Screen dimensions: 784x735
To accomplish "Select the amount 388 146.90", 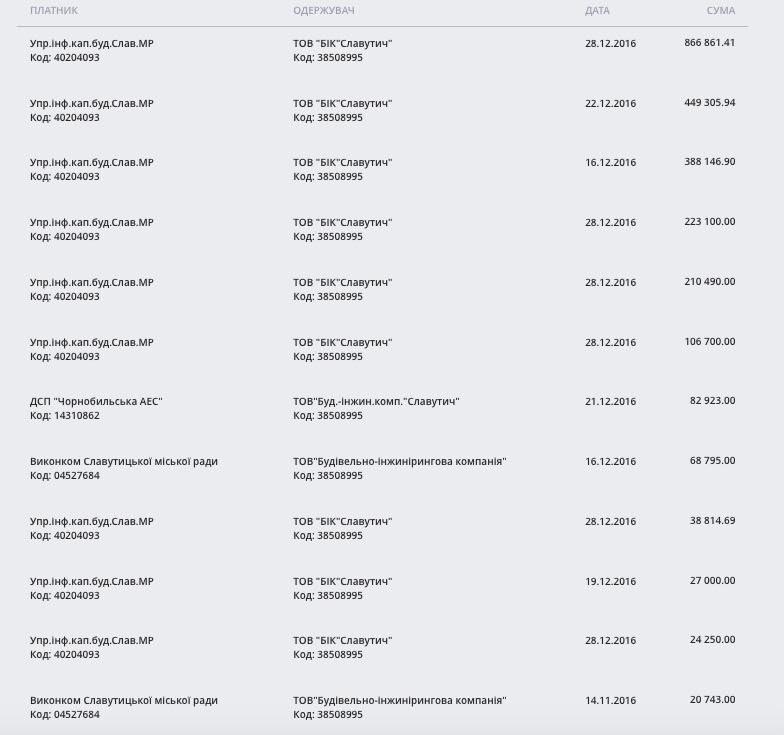I will coord(709,162).
